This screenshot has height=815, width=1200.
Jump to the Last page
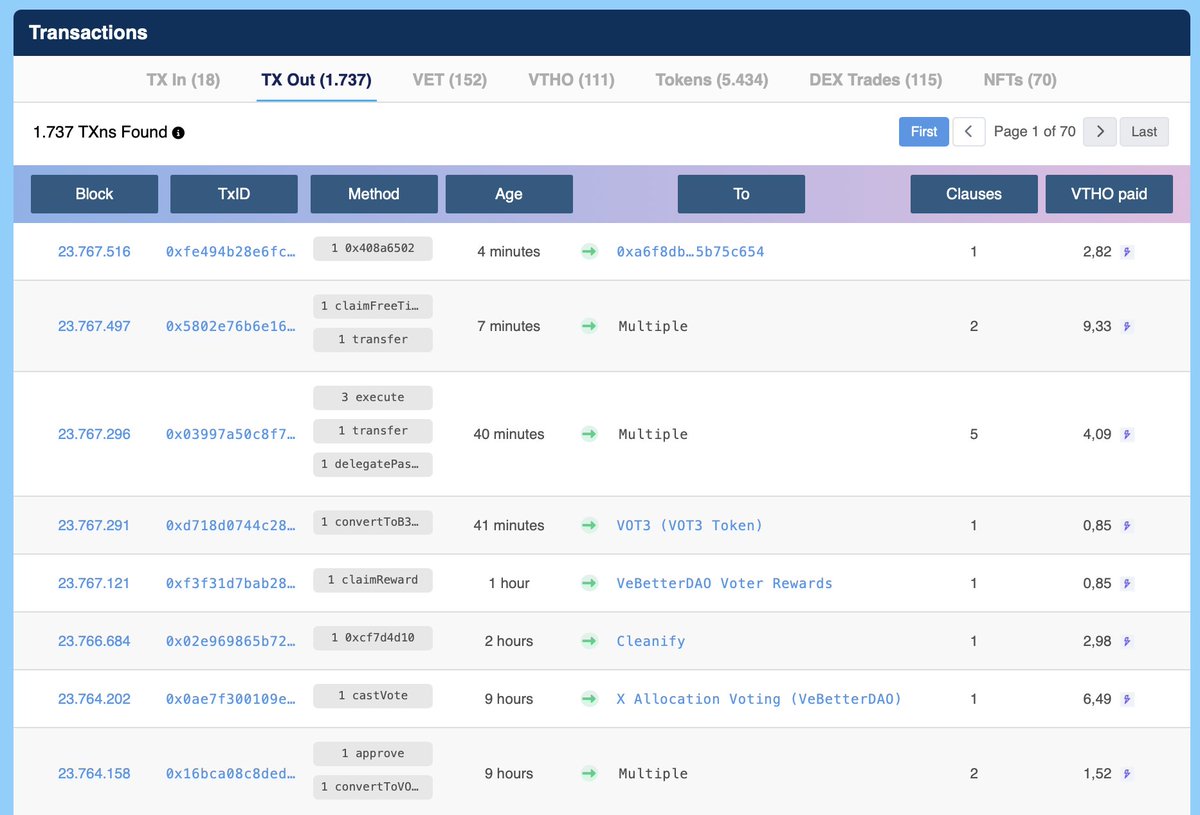coord(1144,131)
